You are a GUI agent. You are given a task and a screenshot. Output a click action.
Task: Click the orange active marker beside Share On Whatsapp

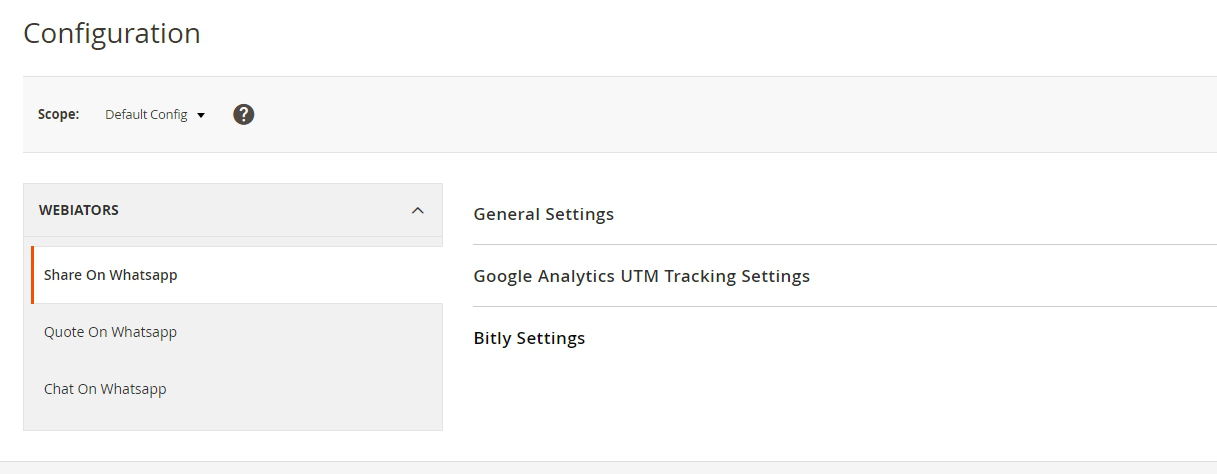click(32, 275)
